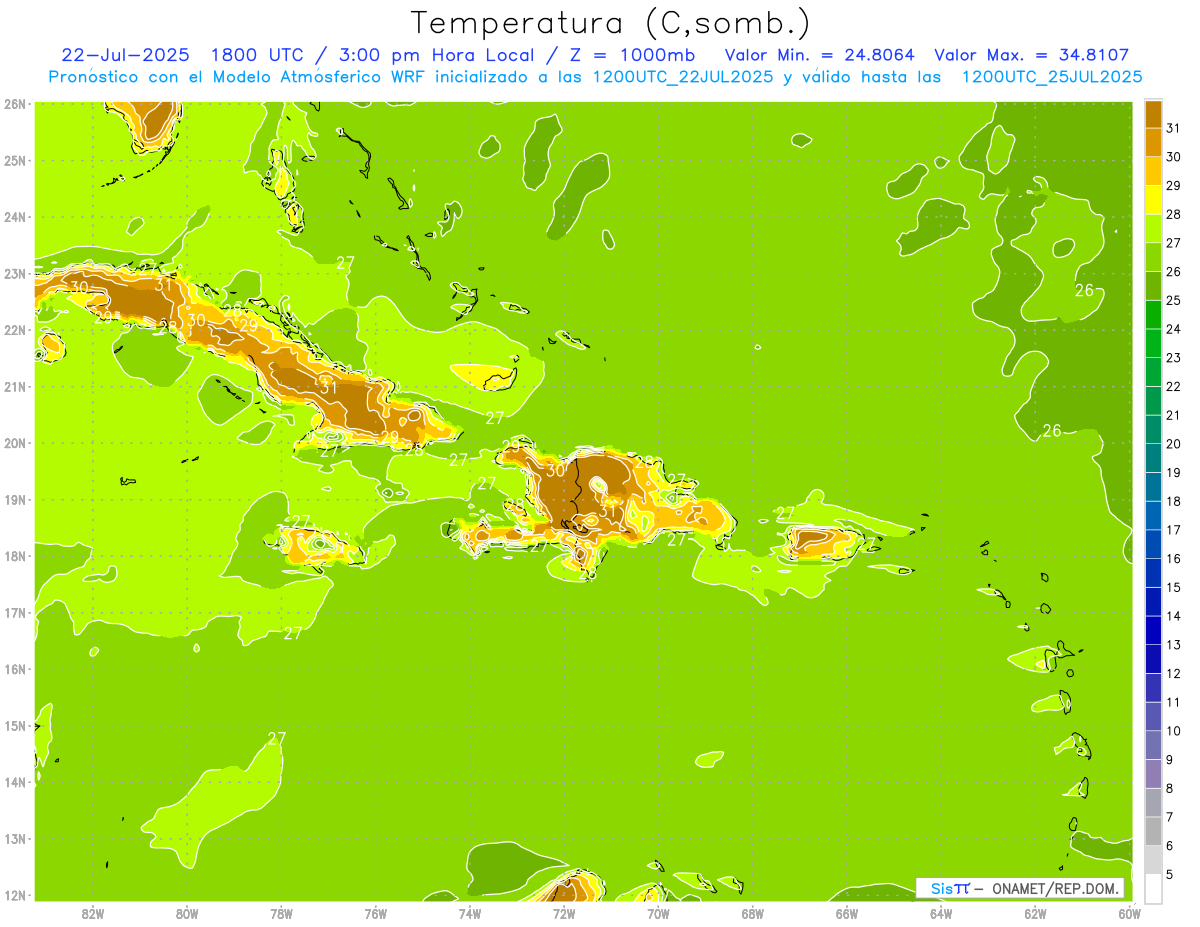Click the 68W longitude axis label
Image resolution: width=1200 pixels, height=927 pixels.
753,913
